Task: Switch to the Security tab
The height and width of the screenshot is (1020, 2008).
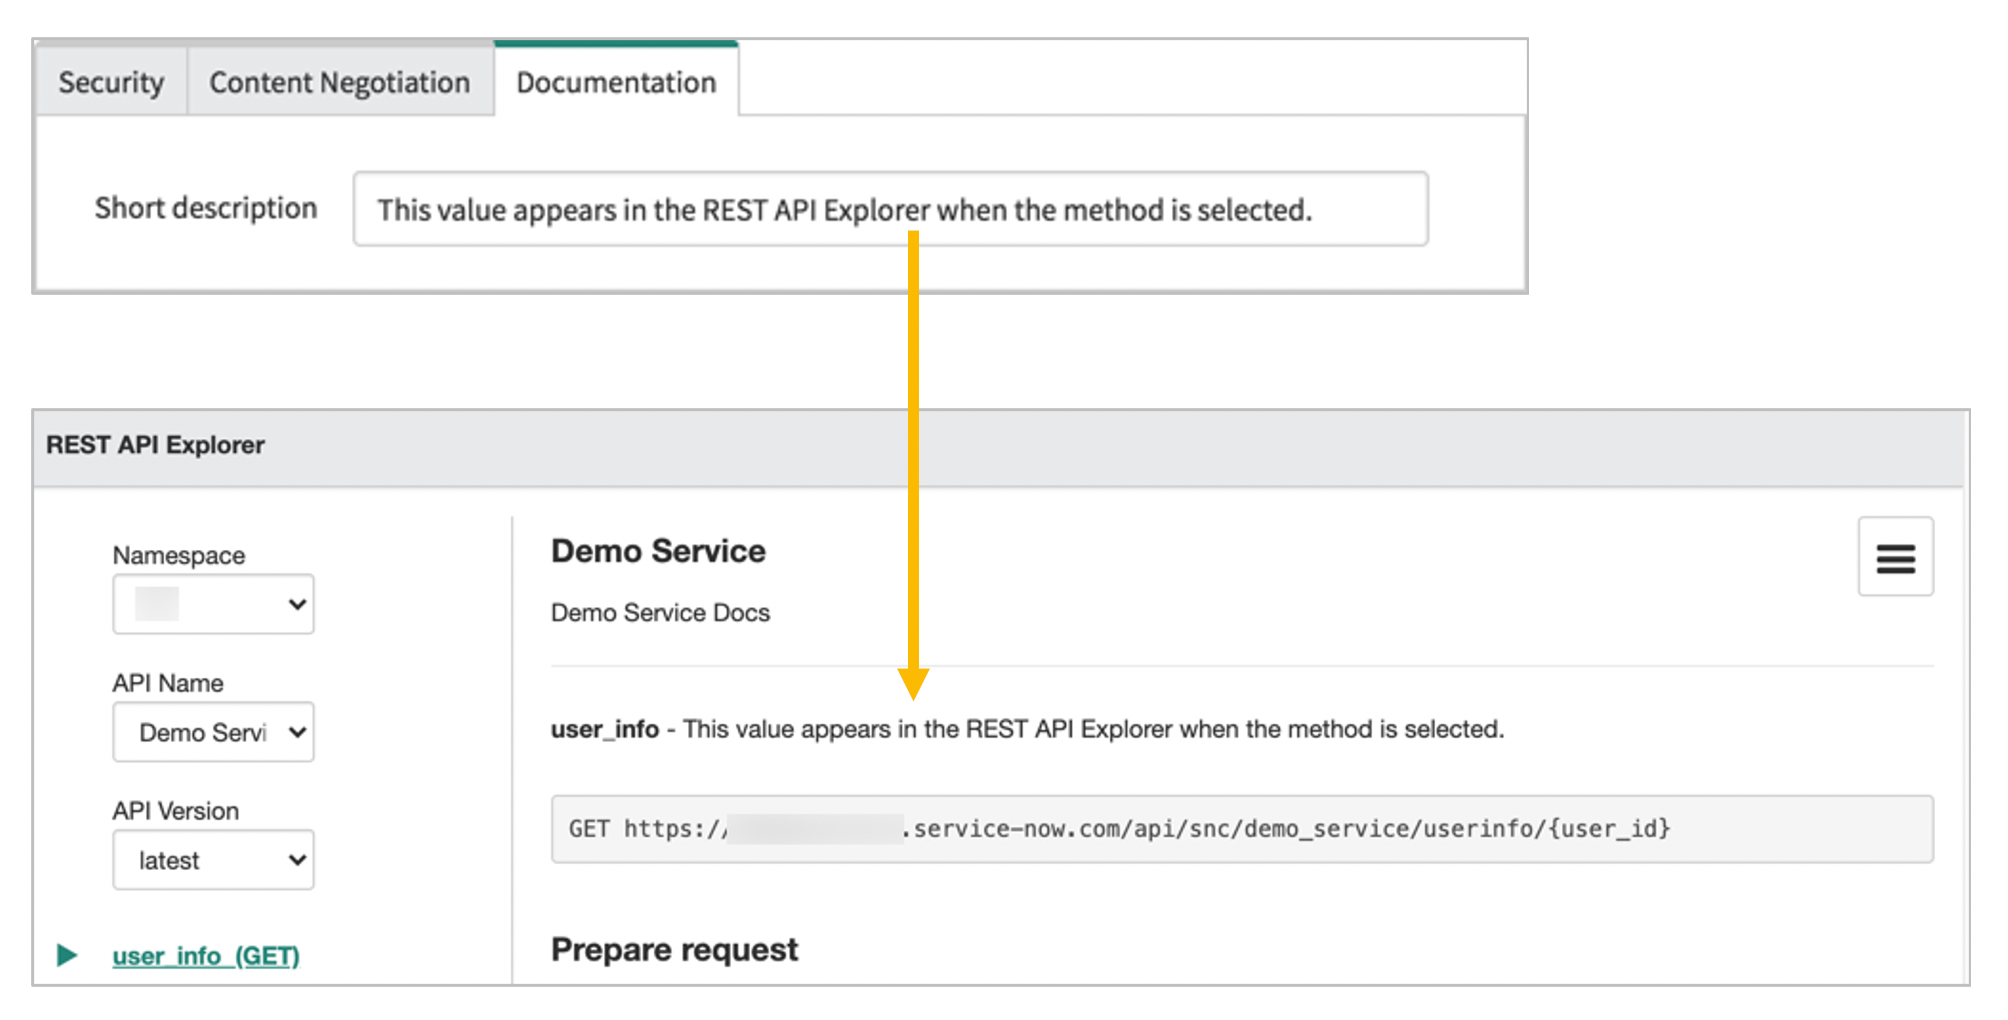Action: (x=111, y=82)
